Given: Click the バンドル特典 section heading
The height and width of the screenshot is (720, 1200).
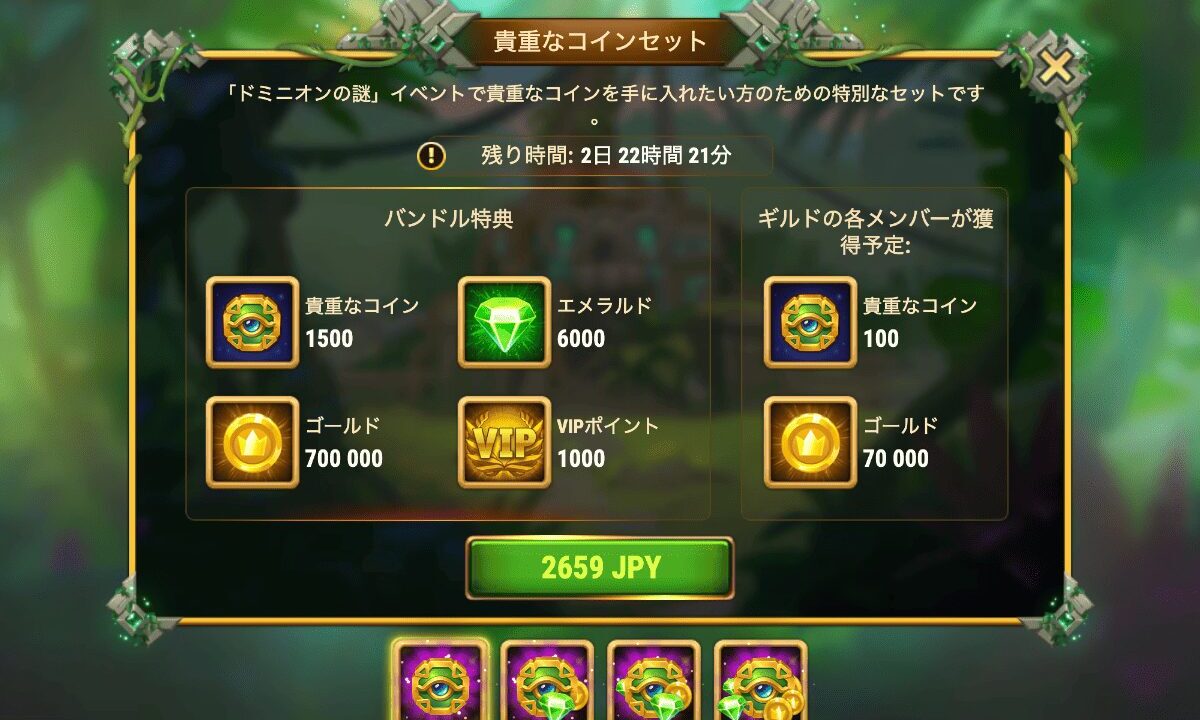Looking at the screenshot, I should click(x=449, y=219).
